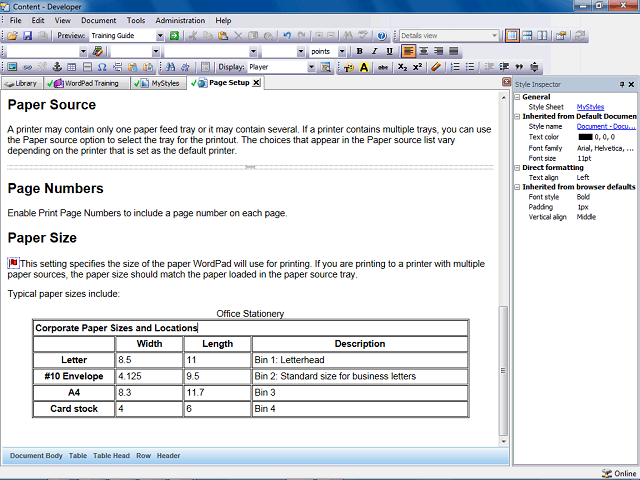This screenshot has height=480, width=640.
Task: Open the MyStyles style sheet link
Action: 590,107
